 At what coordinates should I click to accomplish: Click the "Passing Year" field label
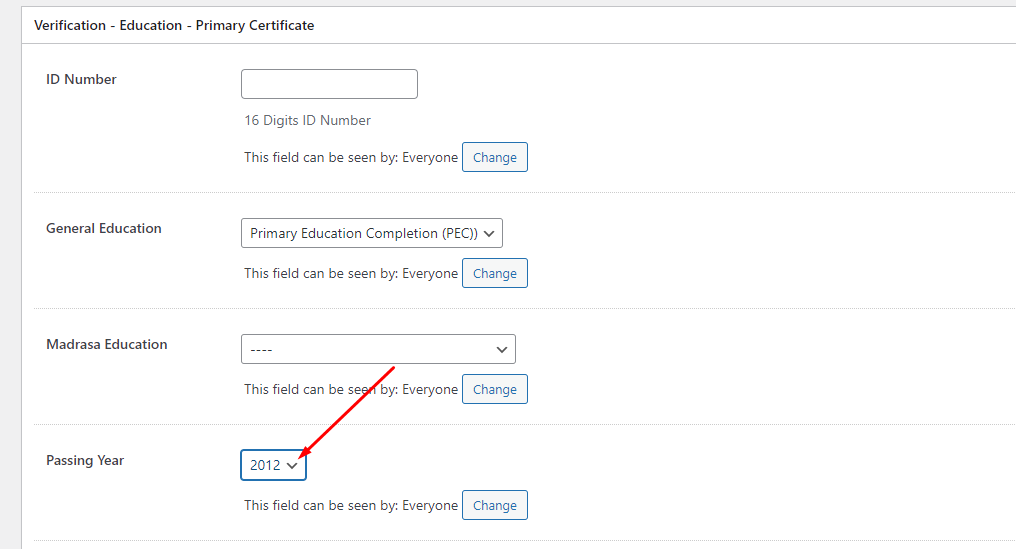point(85,460)
